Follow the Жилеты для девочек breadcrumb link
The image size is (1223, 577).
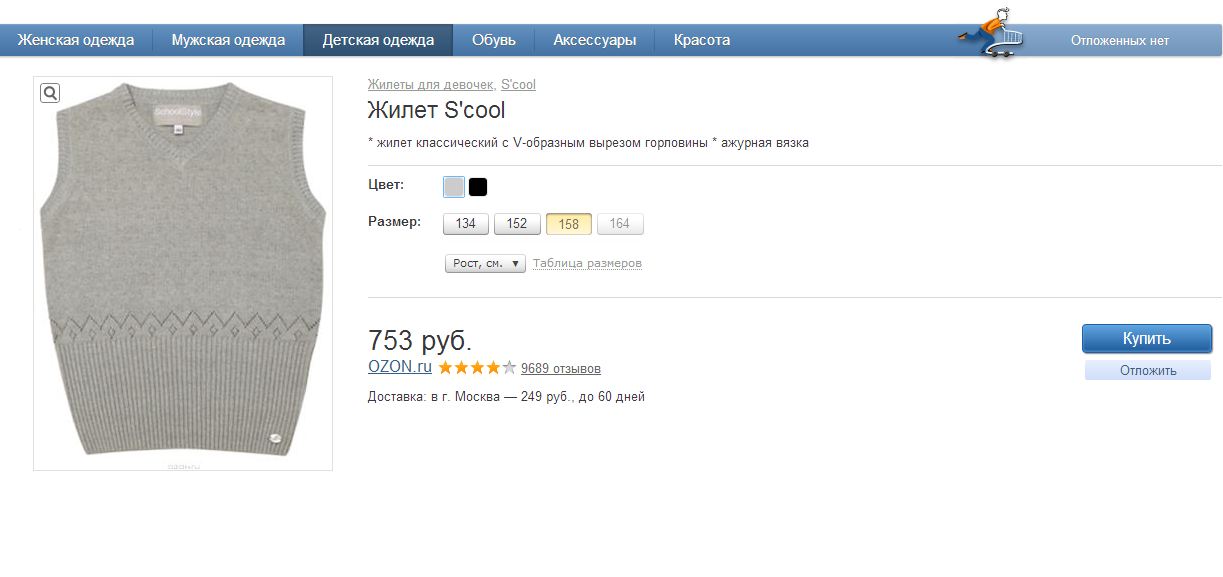(431, 85)
